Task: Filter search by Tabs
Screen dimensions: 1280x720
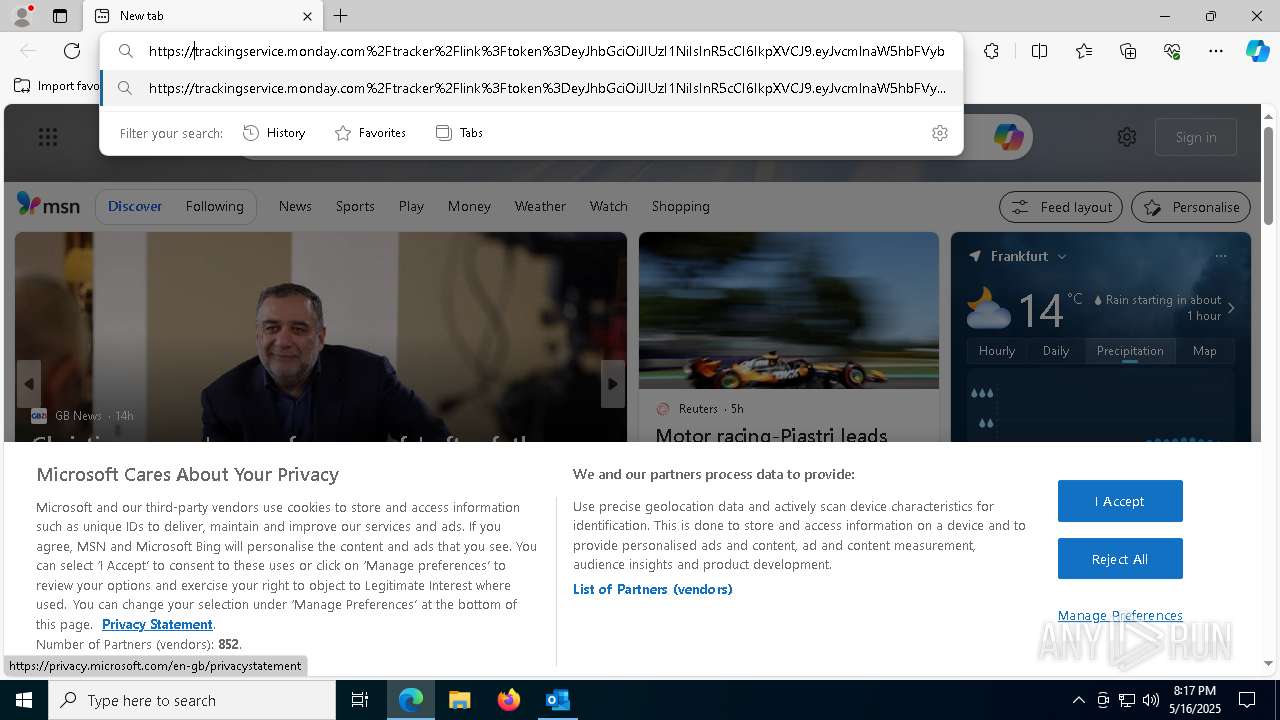Action: point(460,133)
